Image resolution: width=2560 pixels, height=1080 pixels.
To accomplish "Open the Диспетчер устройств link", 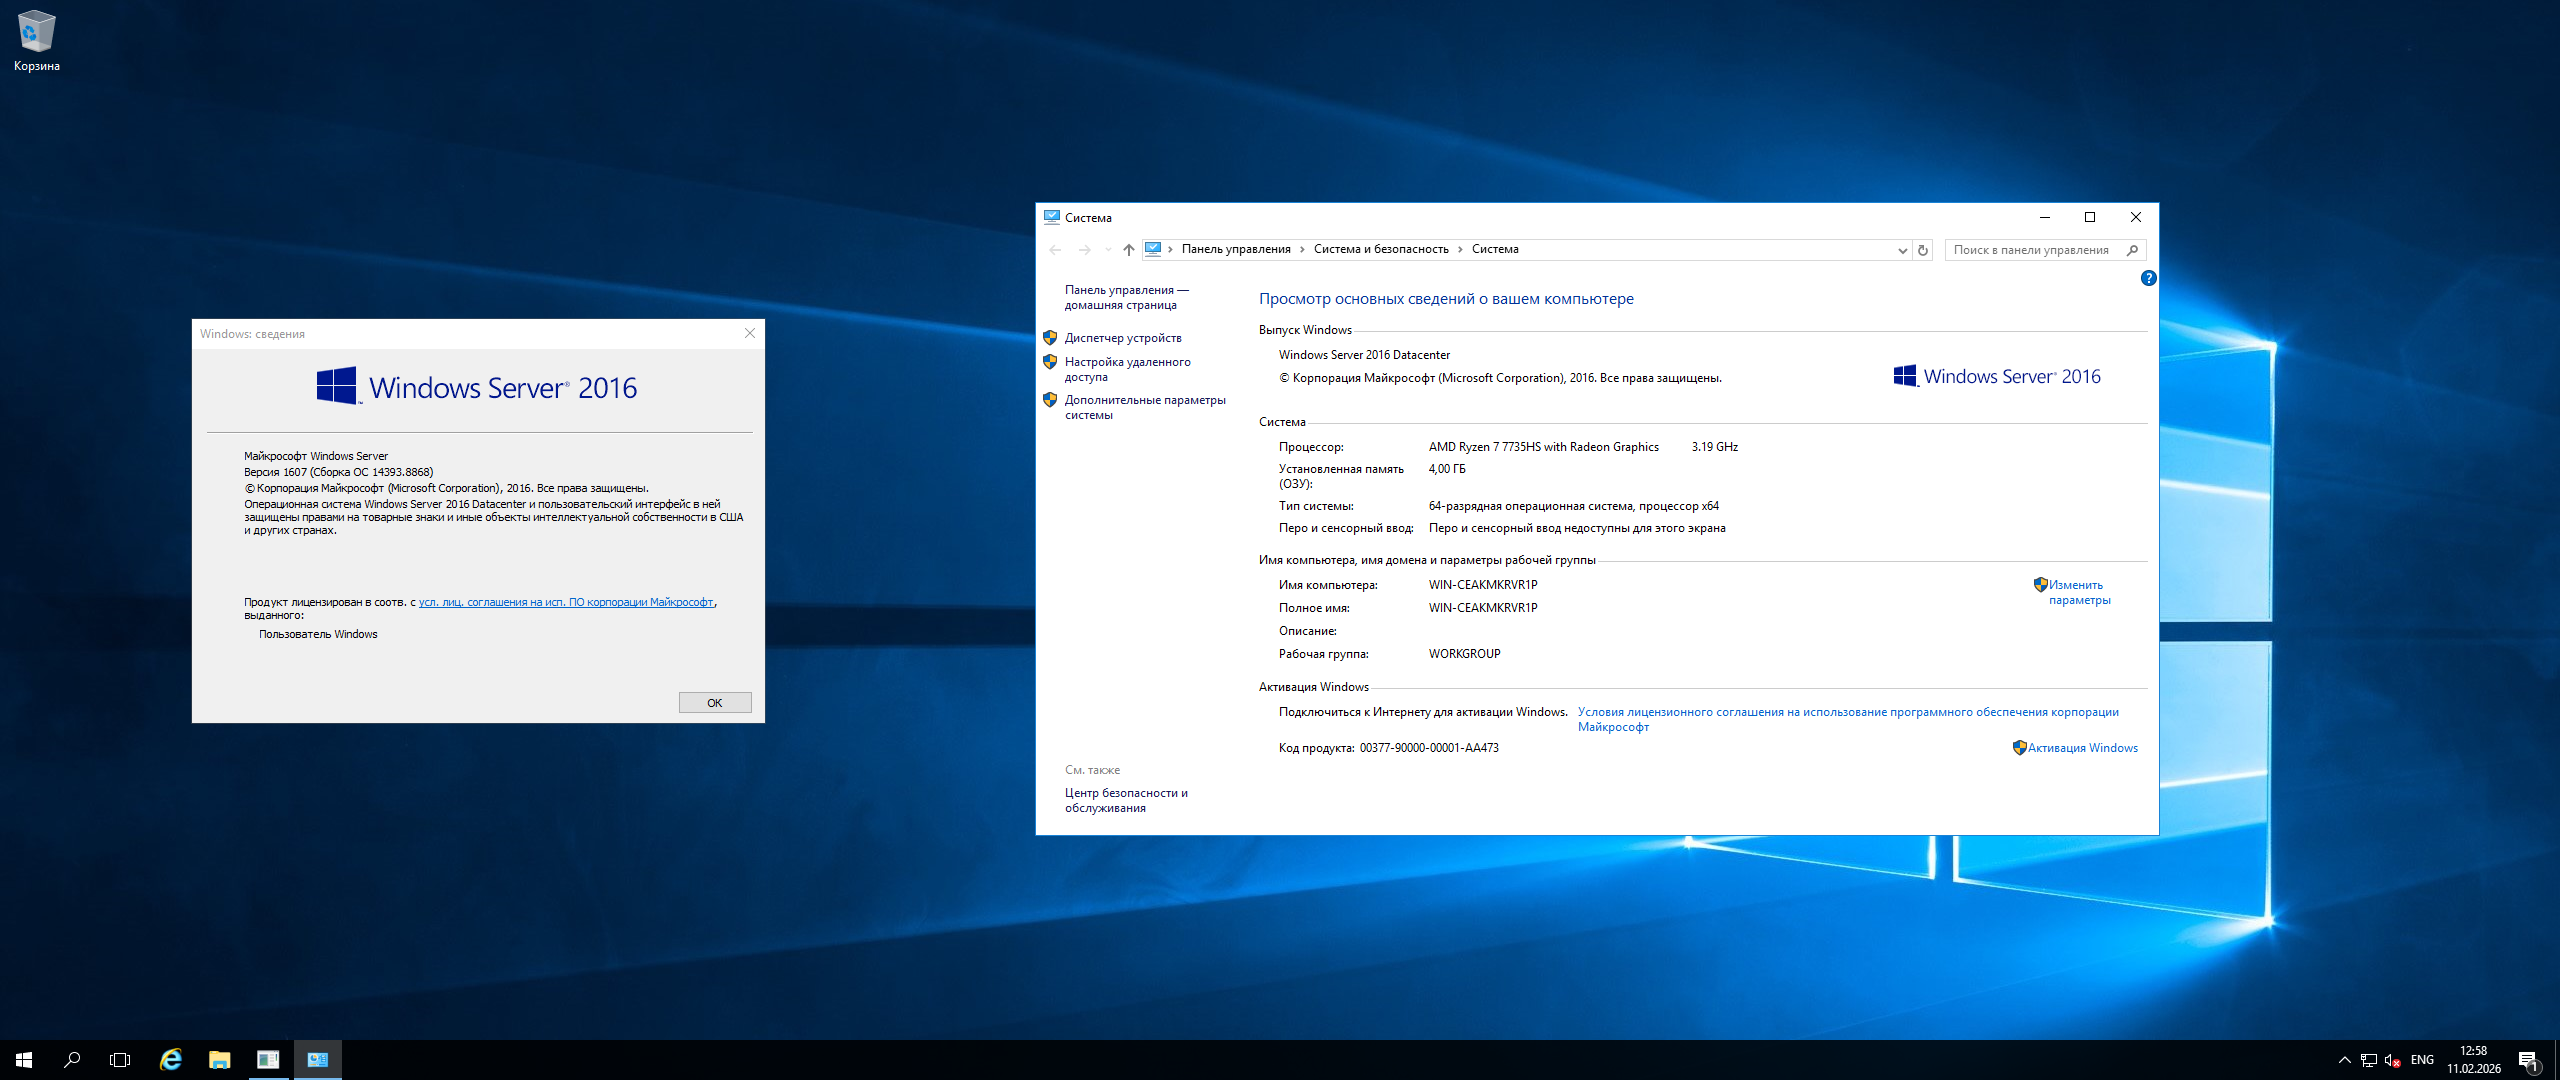I will coord(1123,338).
